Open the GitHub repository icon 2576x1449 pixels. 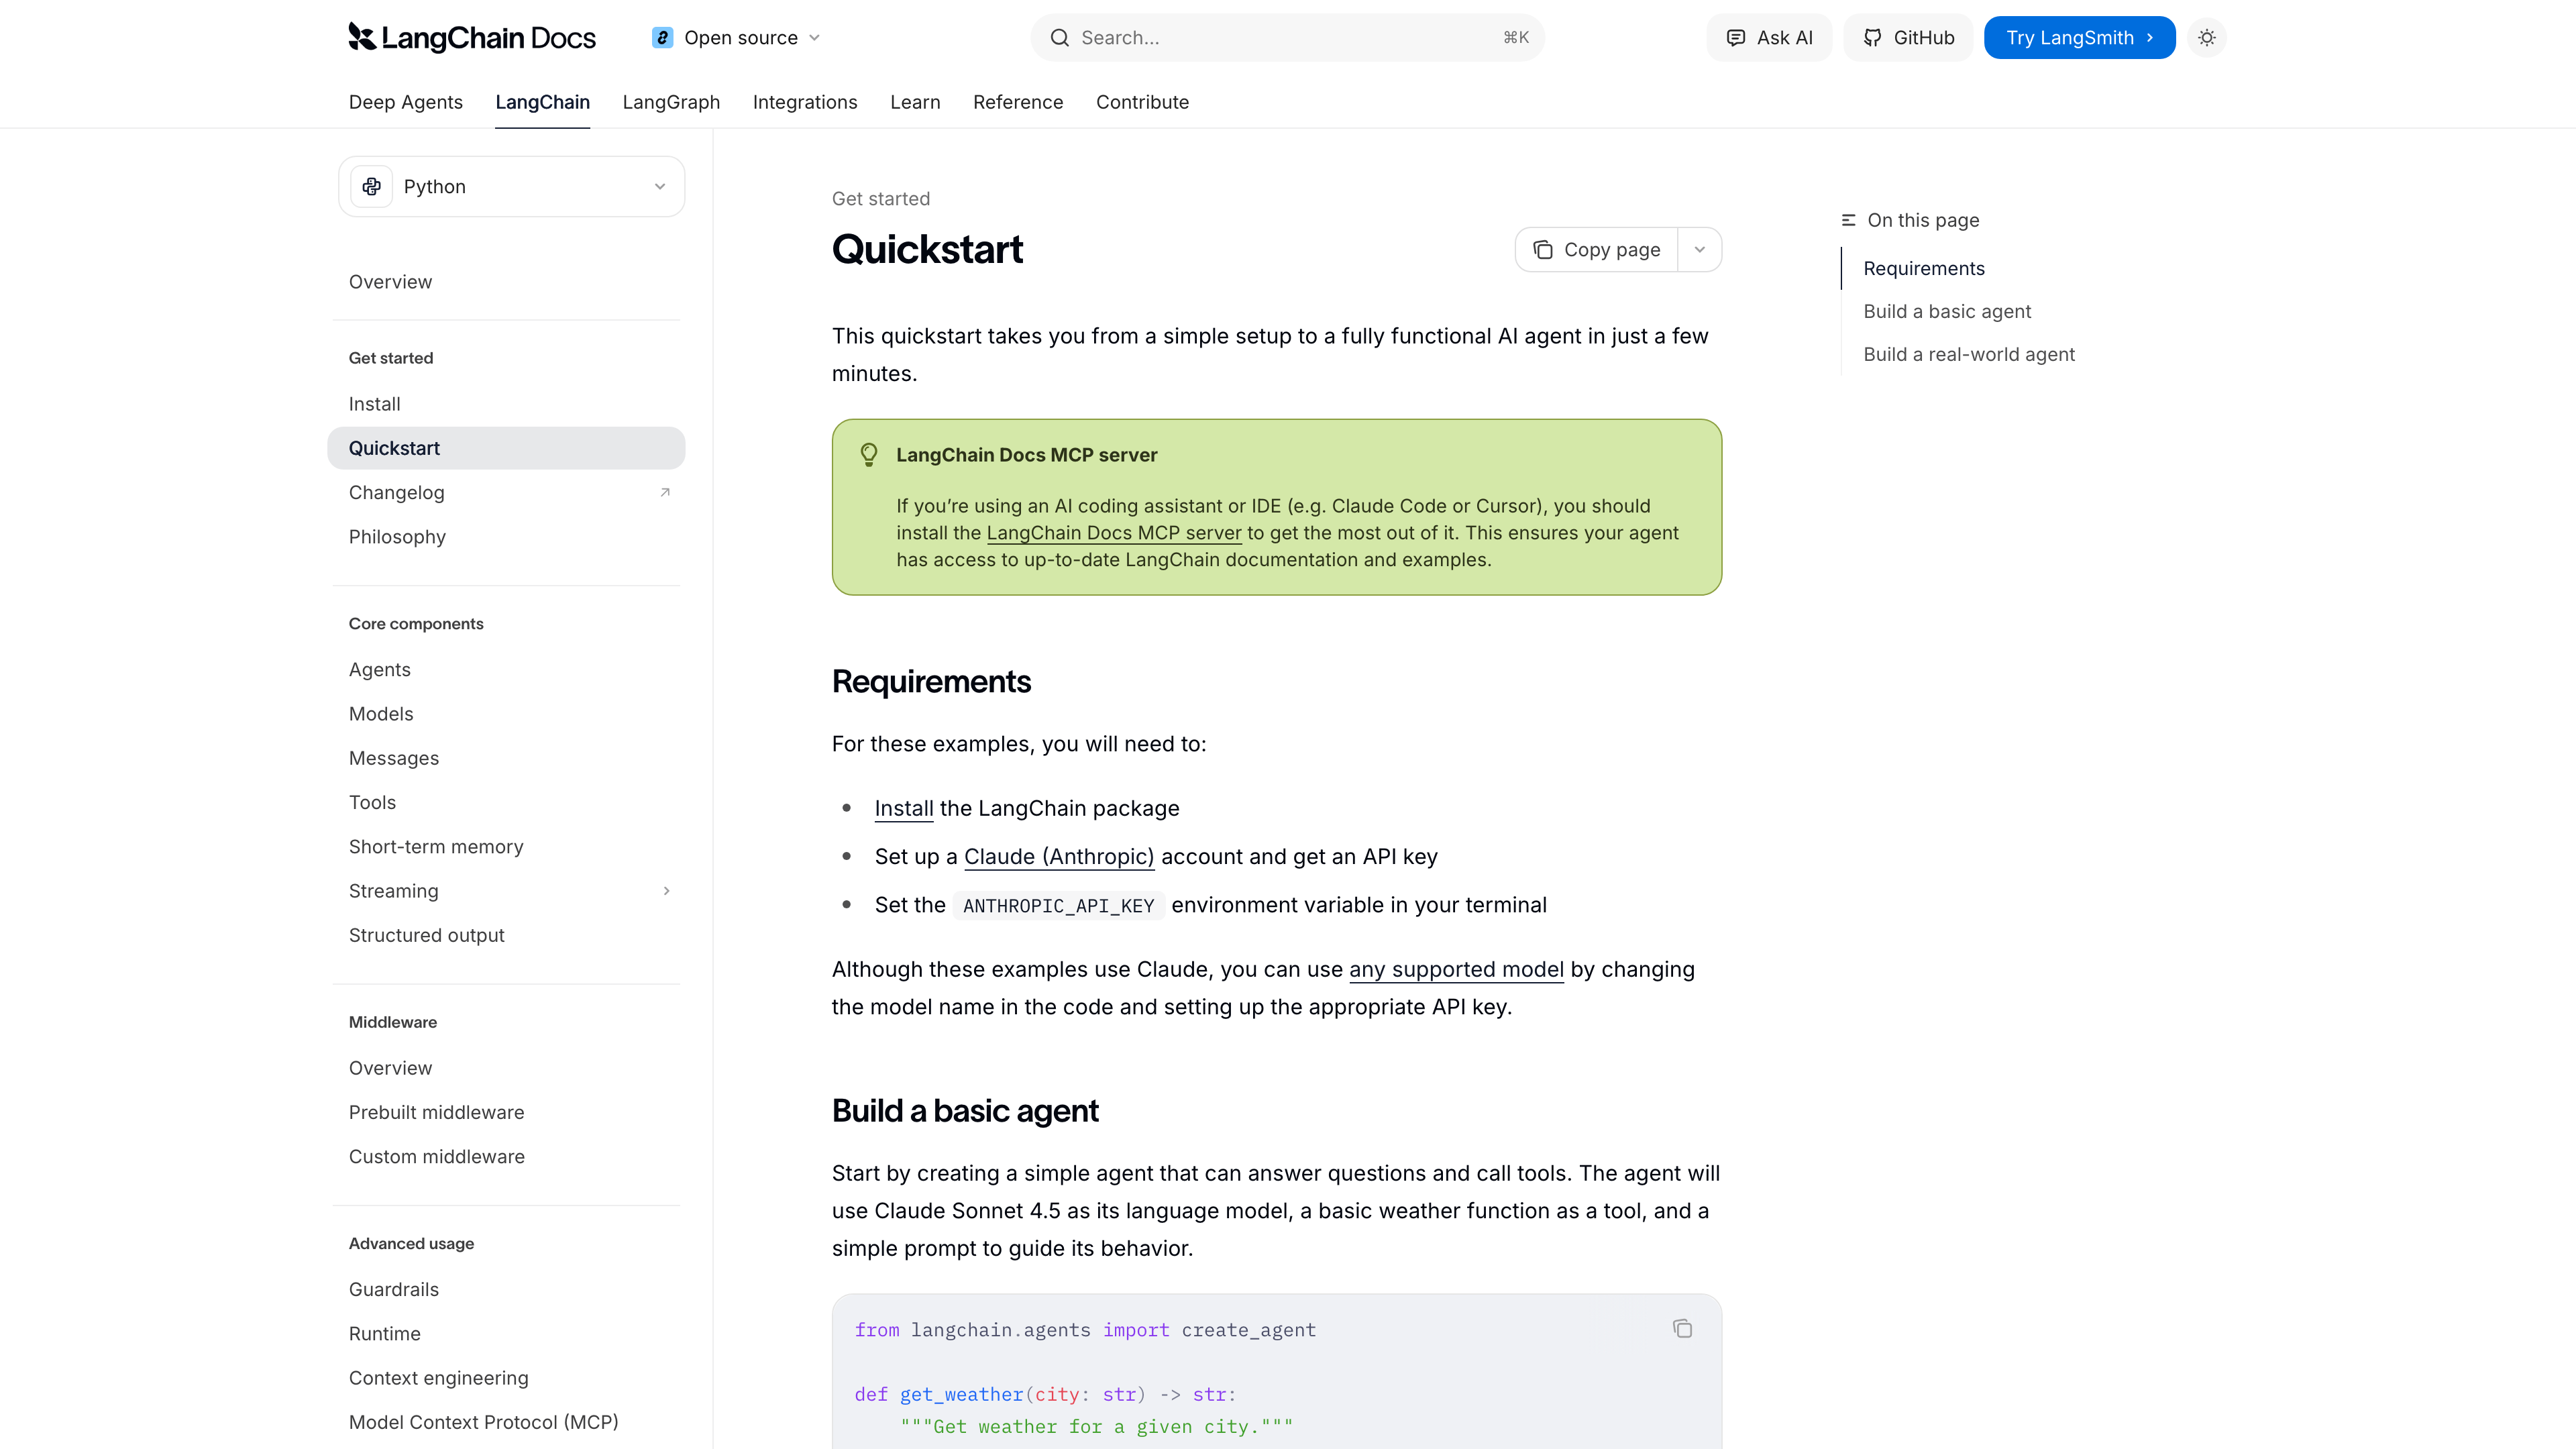[x=1872, y=37]
